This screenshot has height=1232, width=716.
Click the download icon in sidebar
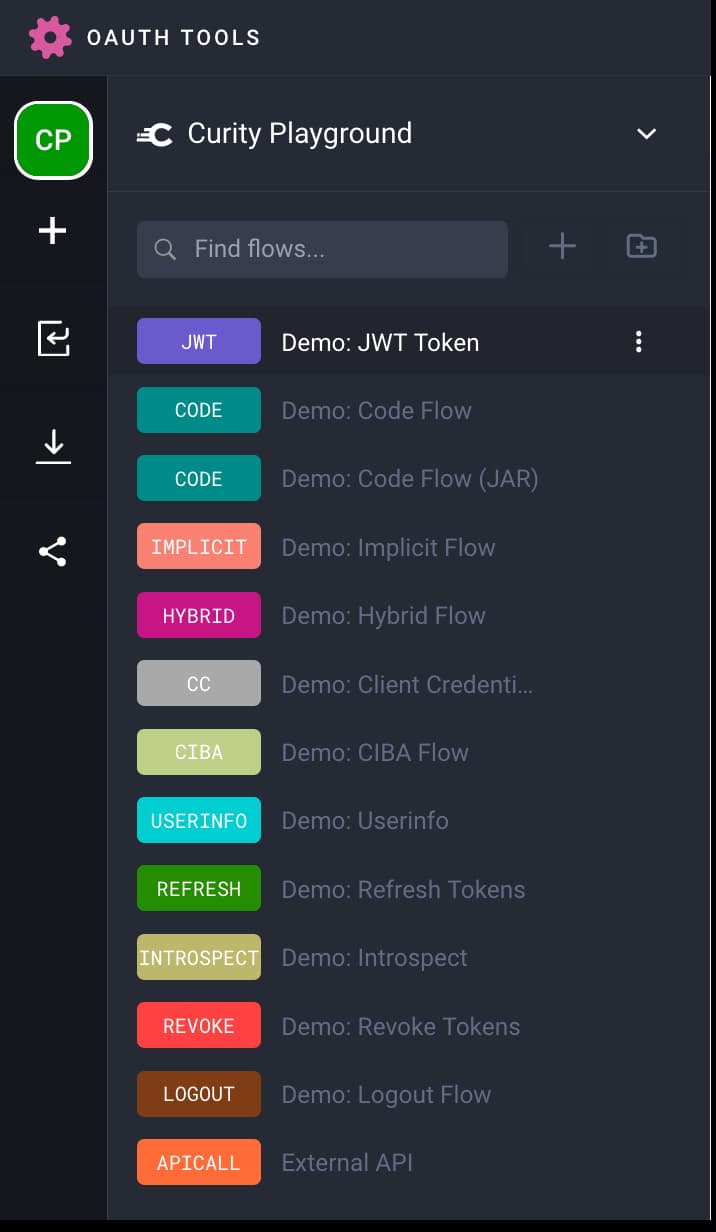tap(53, 446)
